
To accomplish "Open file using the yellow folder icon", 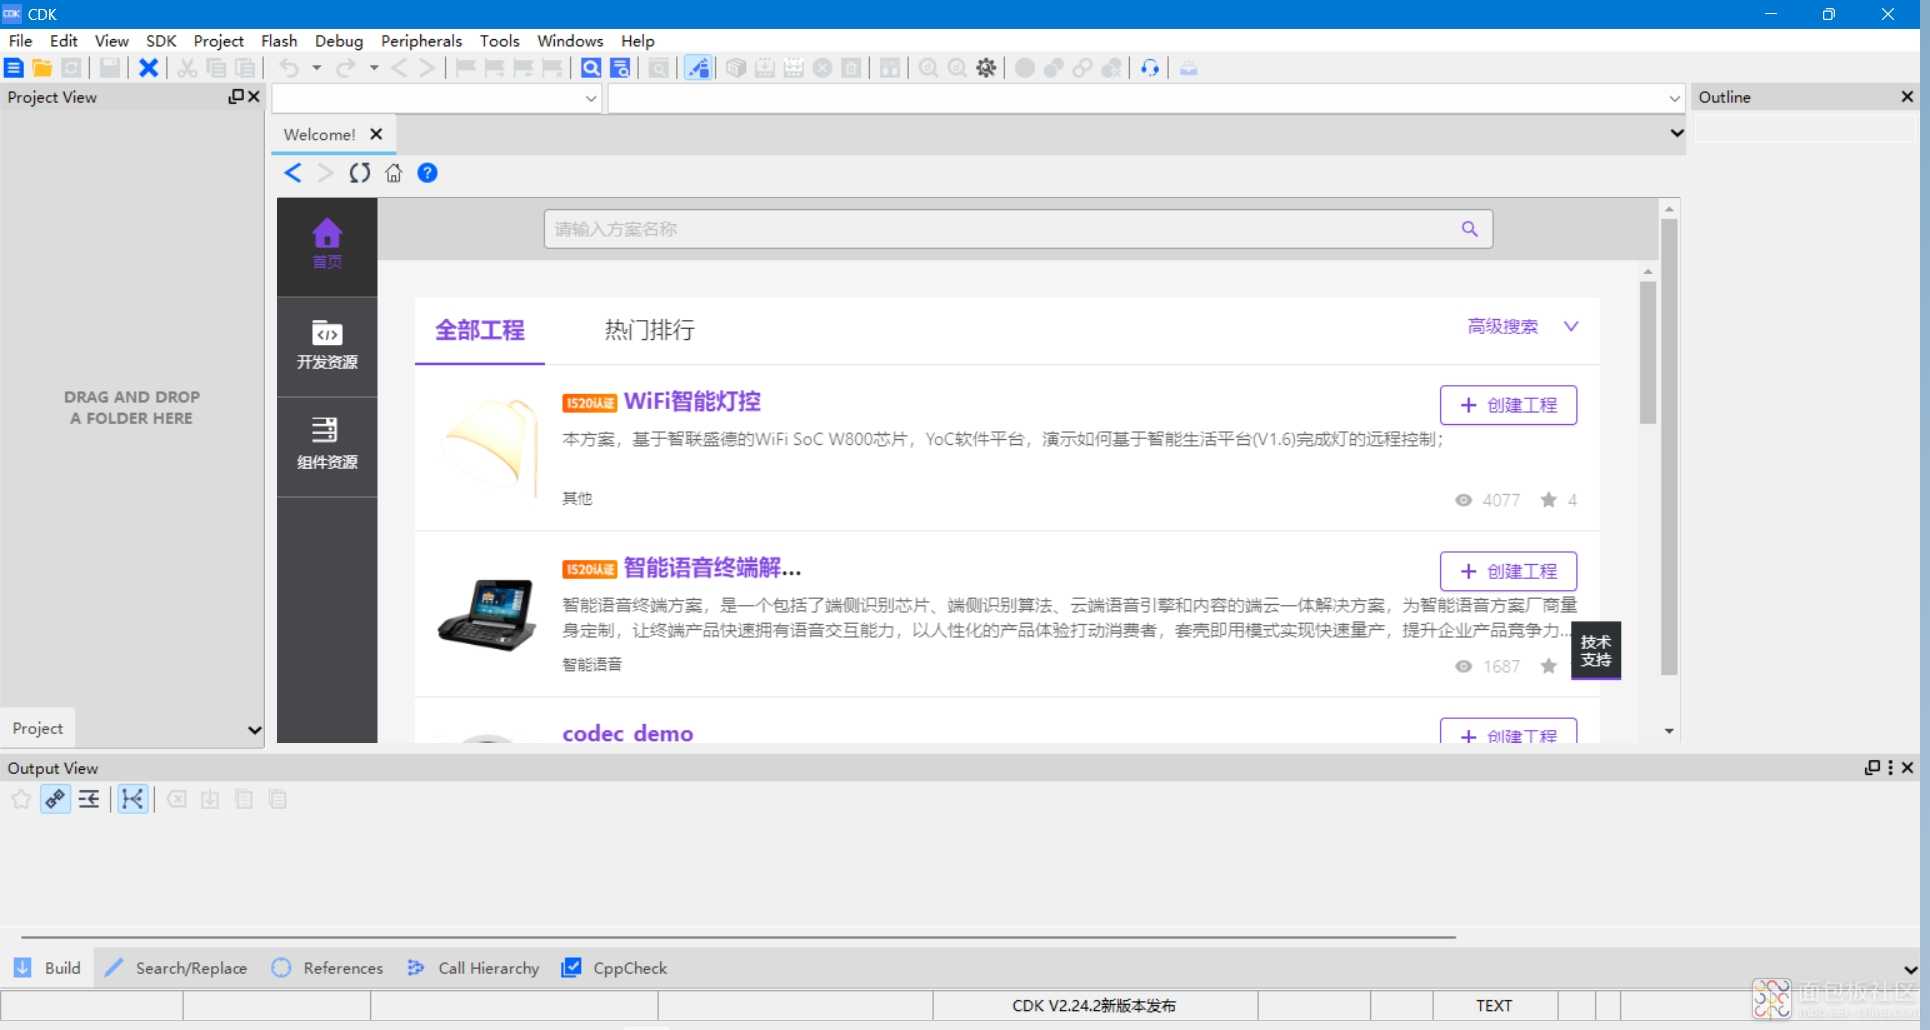I will click(42, 68).
